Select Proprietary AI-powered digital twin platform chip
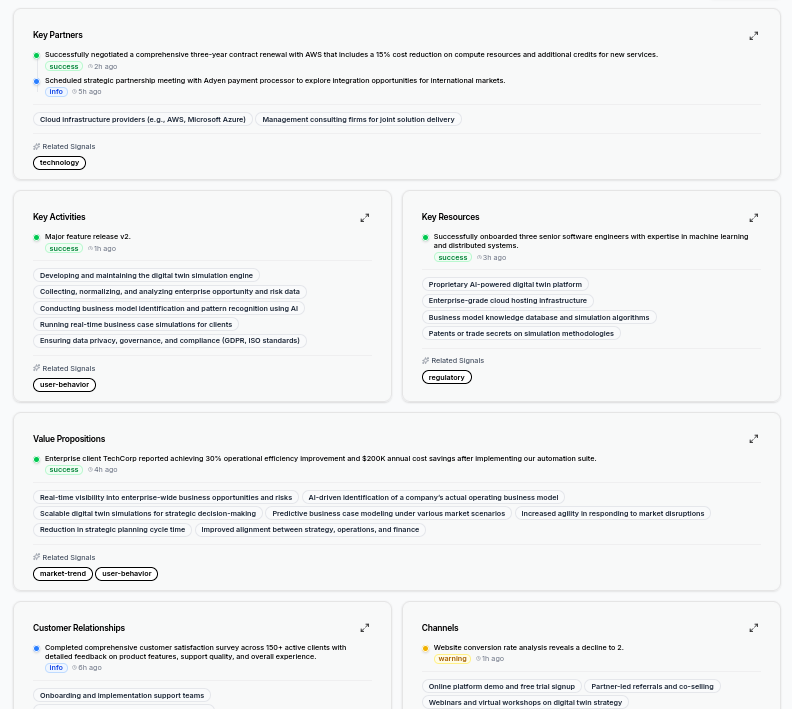 point(505,285)
